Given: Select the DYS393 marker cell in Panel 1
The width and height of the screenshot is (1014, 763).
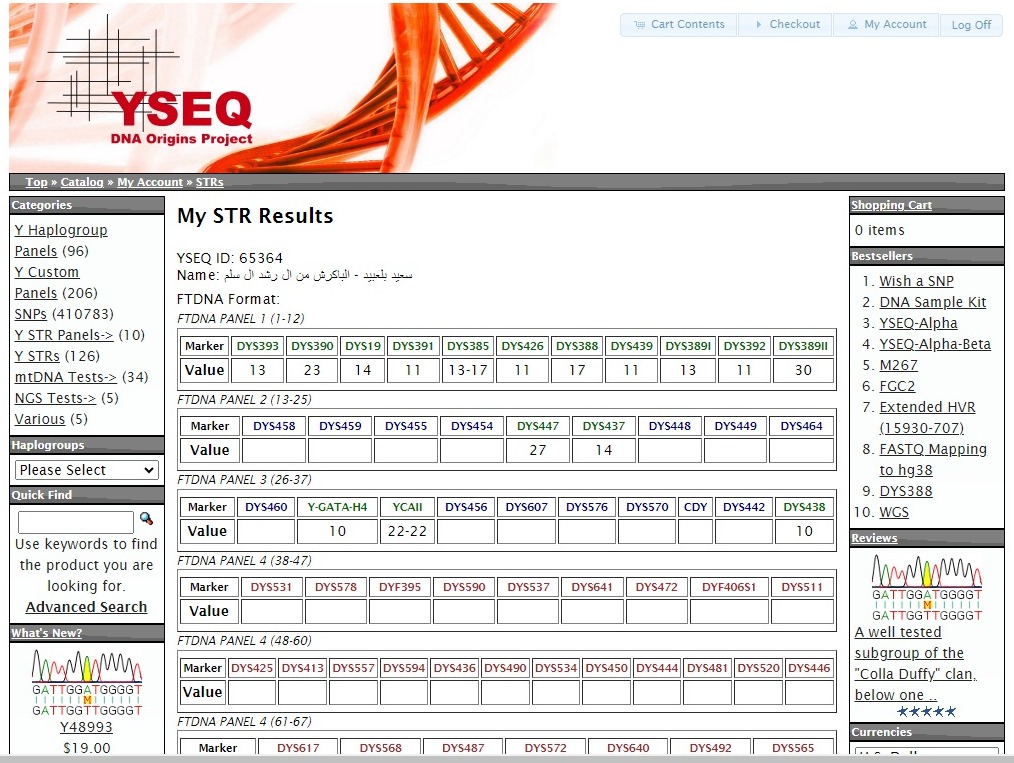Looking at the screenshot, I should point(257,346).
